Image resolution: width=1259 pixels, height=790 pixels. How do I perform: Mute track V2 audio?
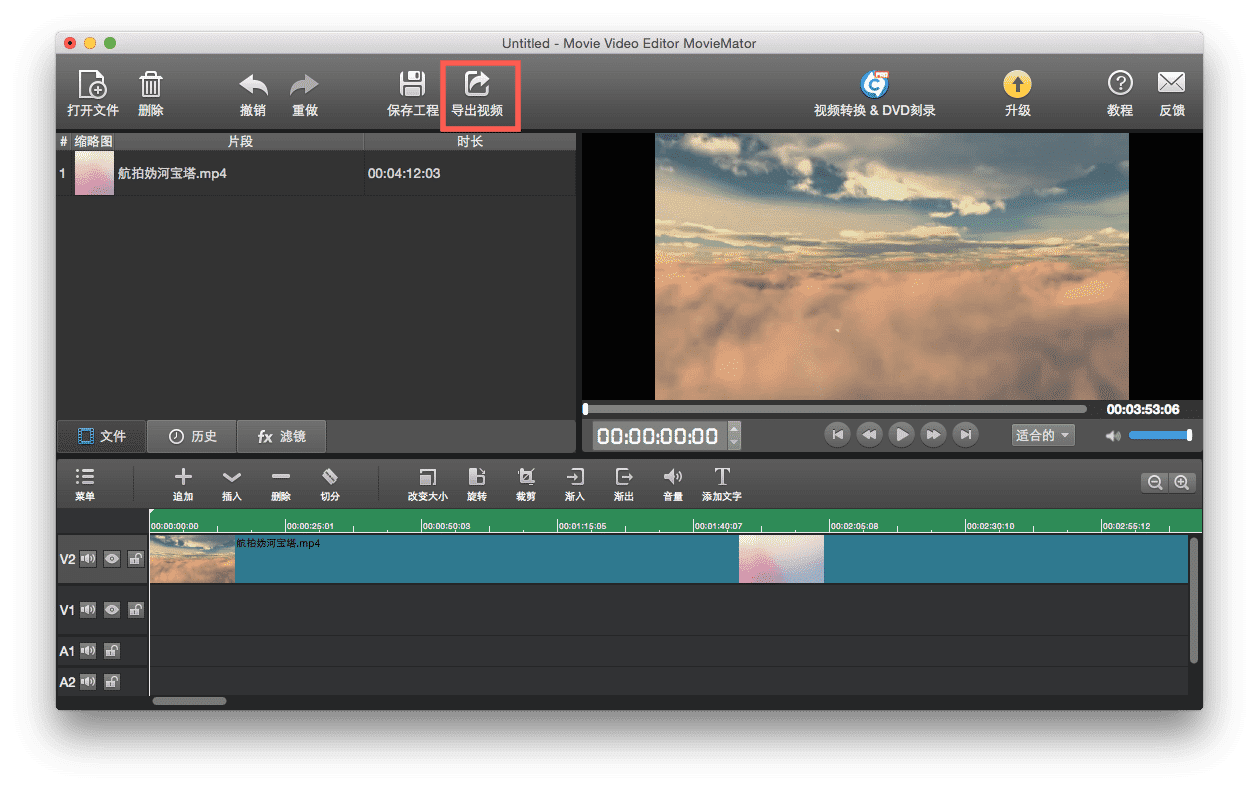click(88, 559)
